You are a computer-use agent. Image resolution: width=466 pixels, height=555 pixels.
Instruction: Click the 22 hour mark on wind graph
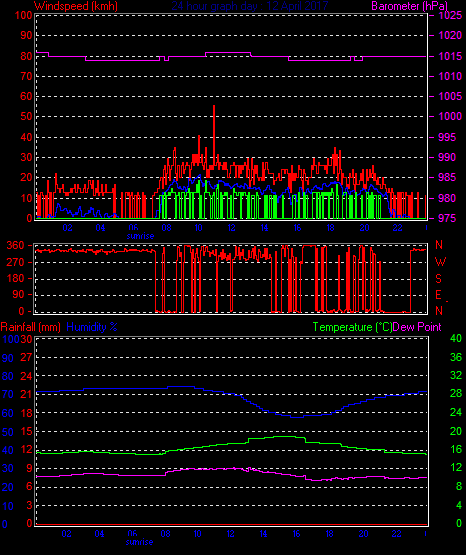[397, 228]
